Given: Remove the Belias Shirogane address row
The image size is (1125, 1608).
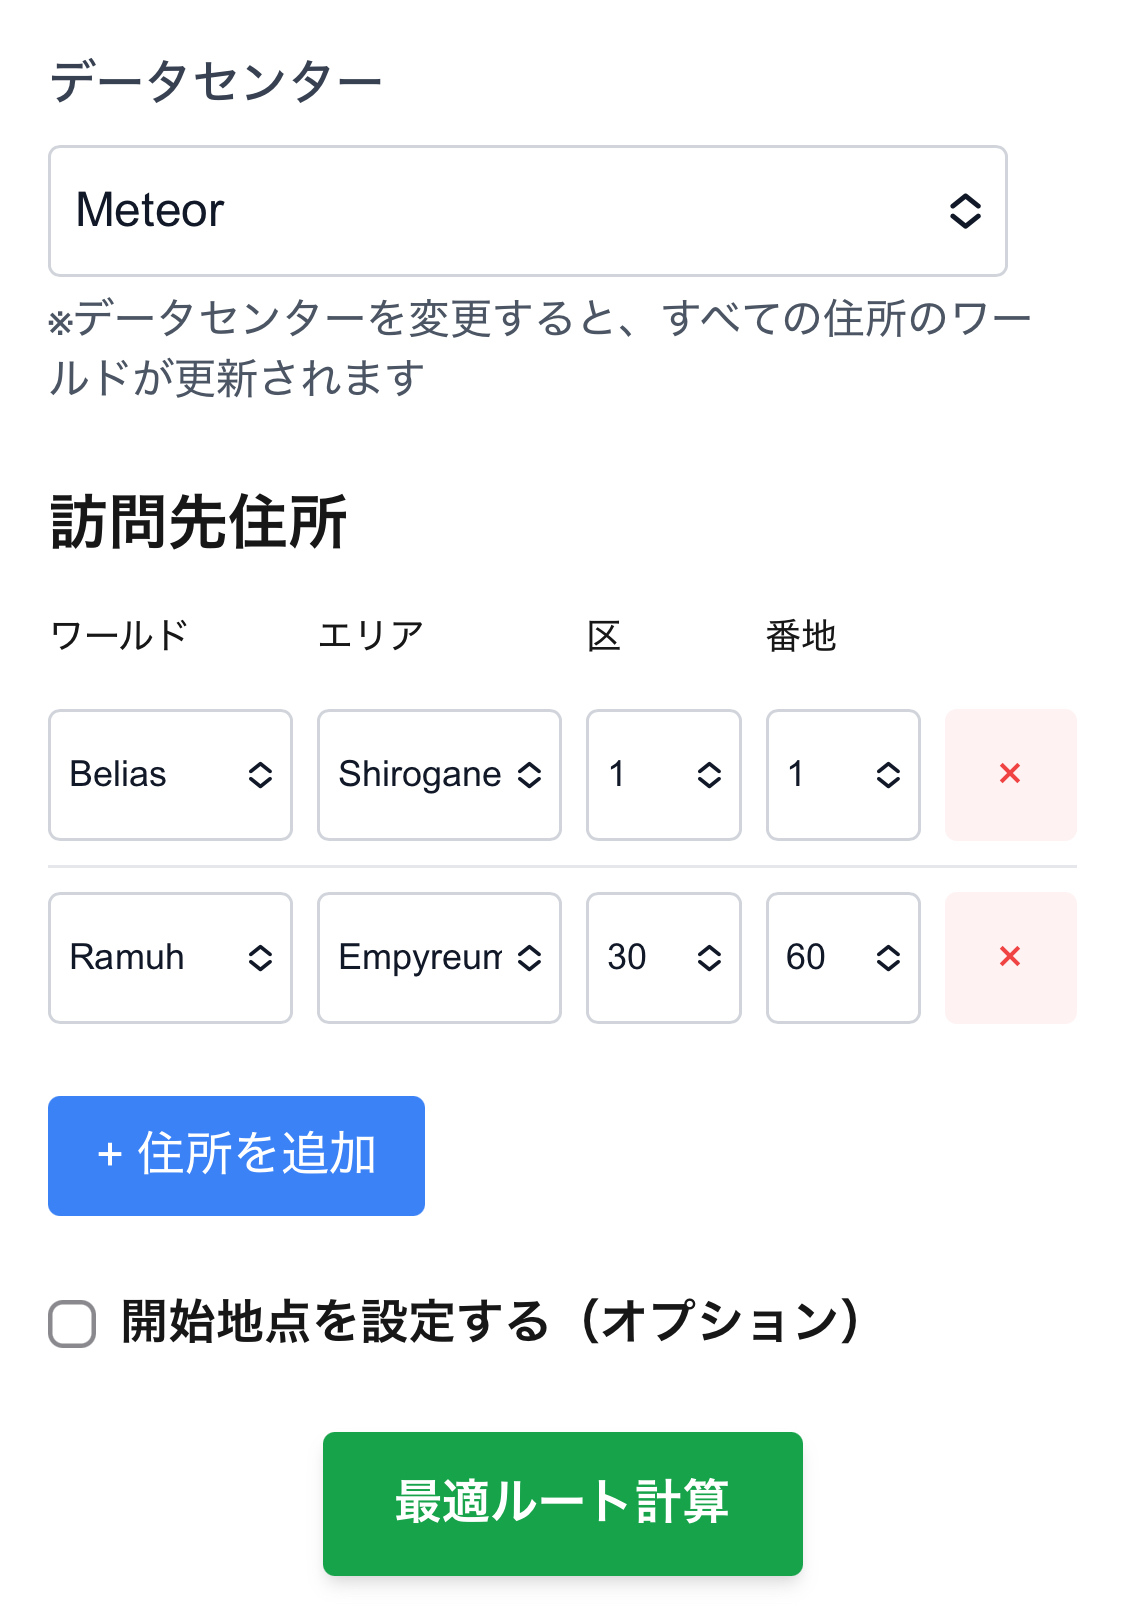Looking at the screenshot, I should [1010, 774].
